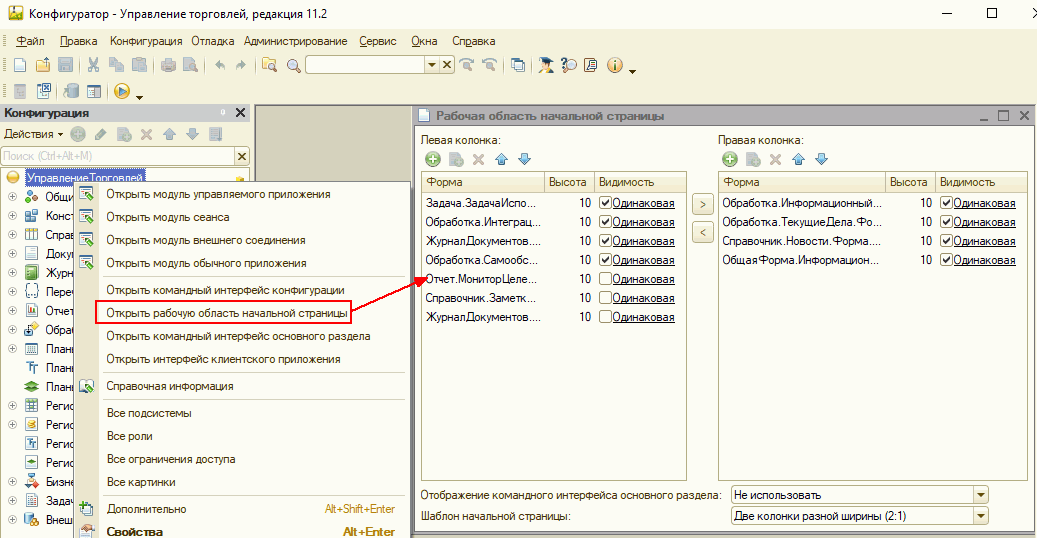Uncheck visibility for Обработка.ТекущиеДела.Фо... row
Screen dimensions: 1037x538
tap(946, 222)
